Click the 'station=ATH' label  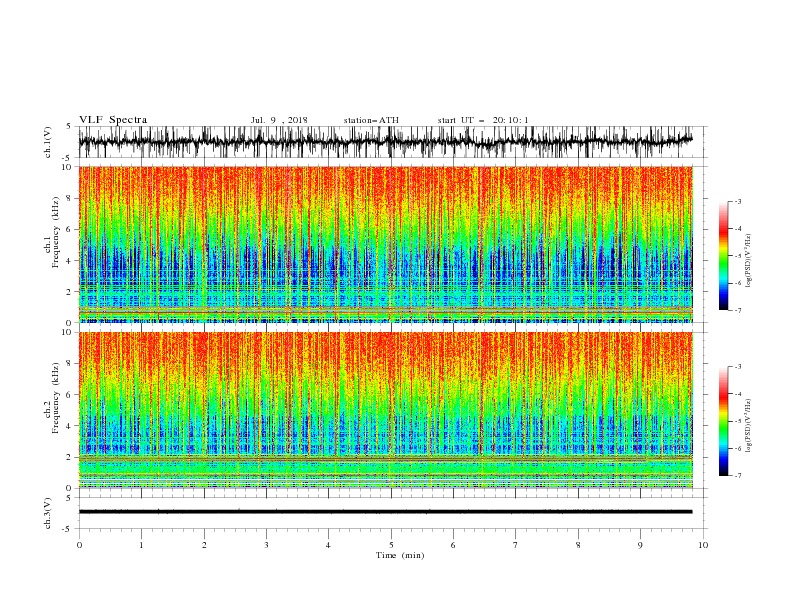click(371, 120)
